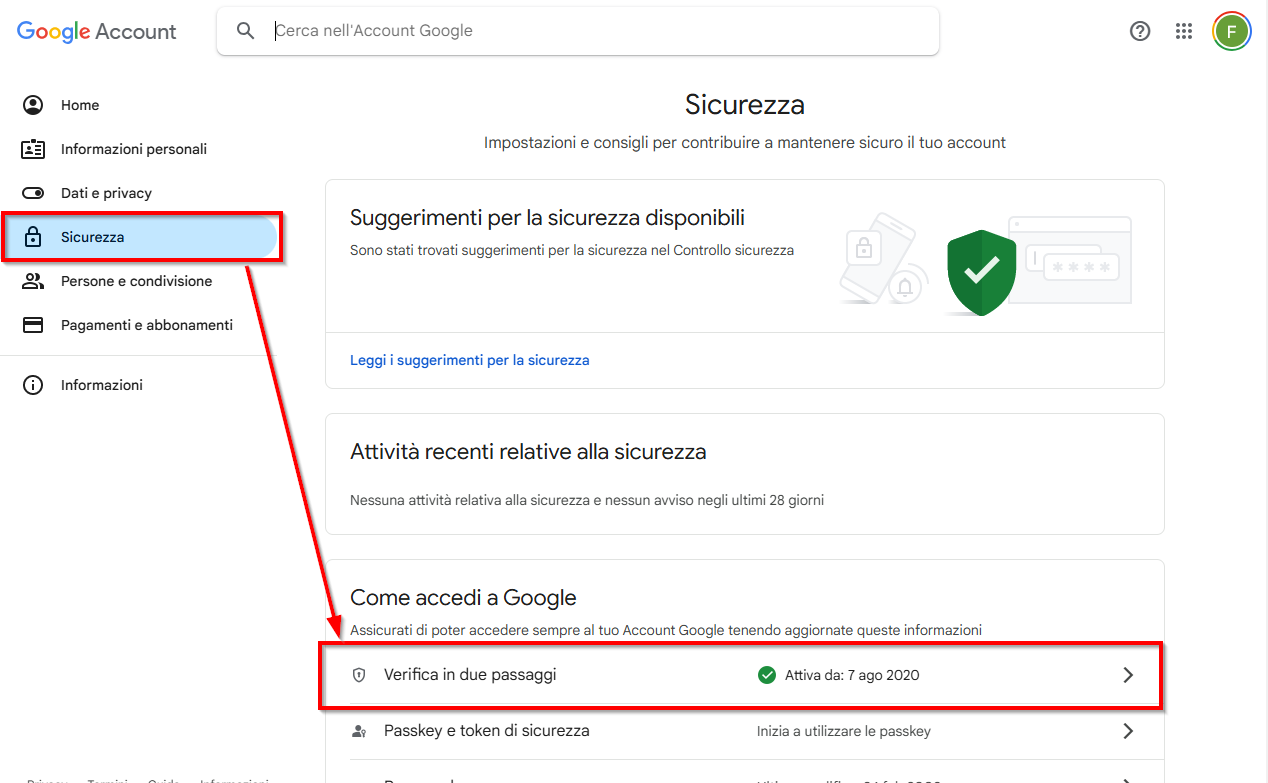Open the Google apps grid
This screenshot has height=783, width=1268.
pyautogui.click(x=1184, y=31)
